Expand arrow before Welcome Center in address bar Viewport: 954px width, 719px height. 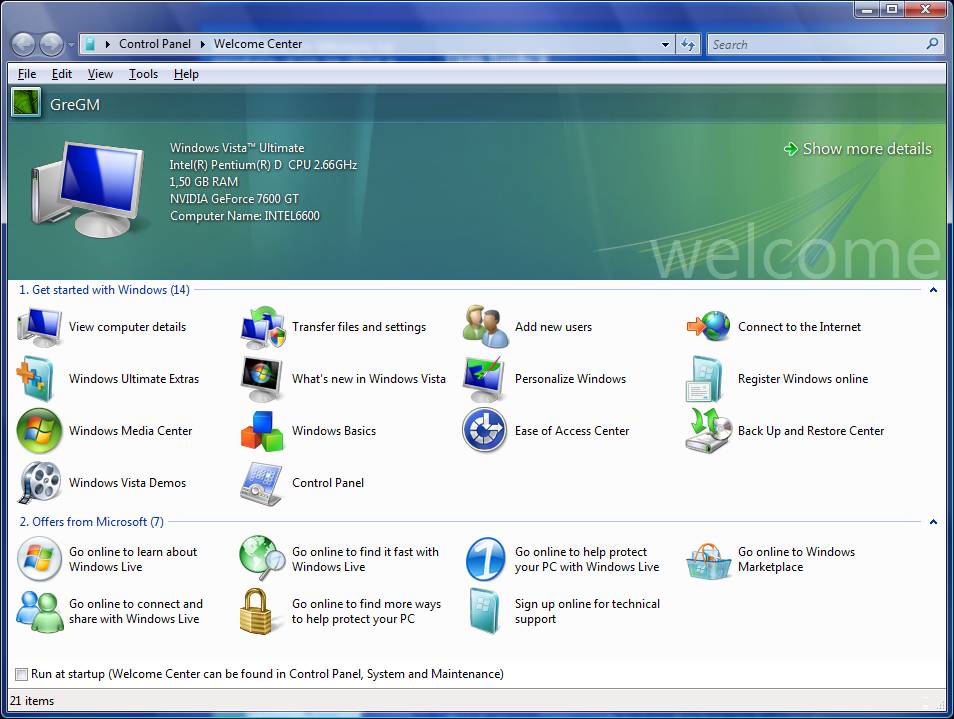203,44
